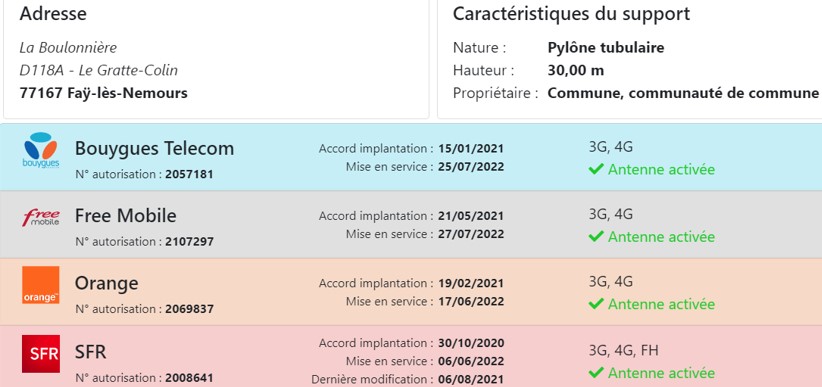Viewport: 822px width, 387px height.
Task: Click authorization number 2008641
Action: [189, 378]
